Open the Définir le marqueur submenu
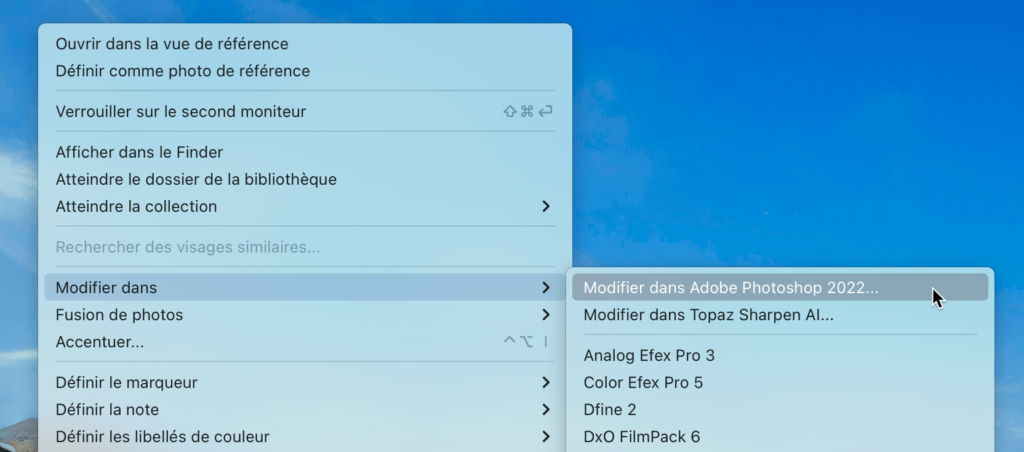The width and height of the screenshot is (1024, 452). (x=305, y=382)
